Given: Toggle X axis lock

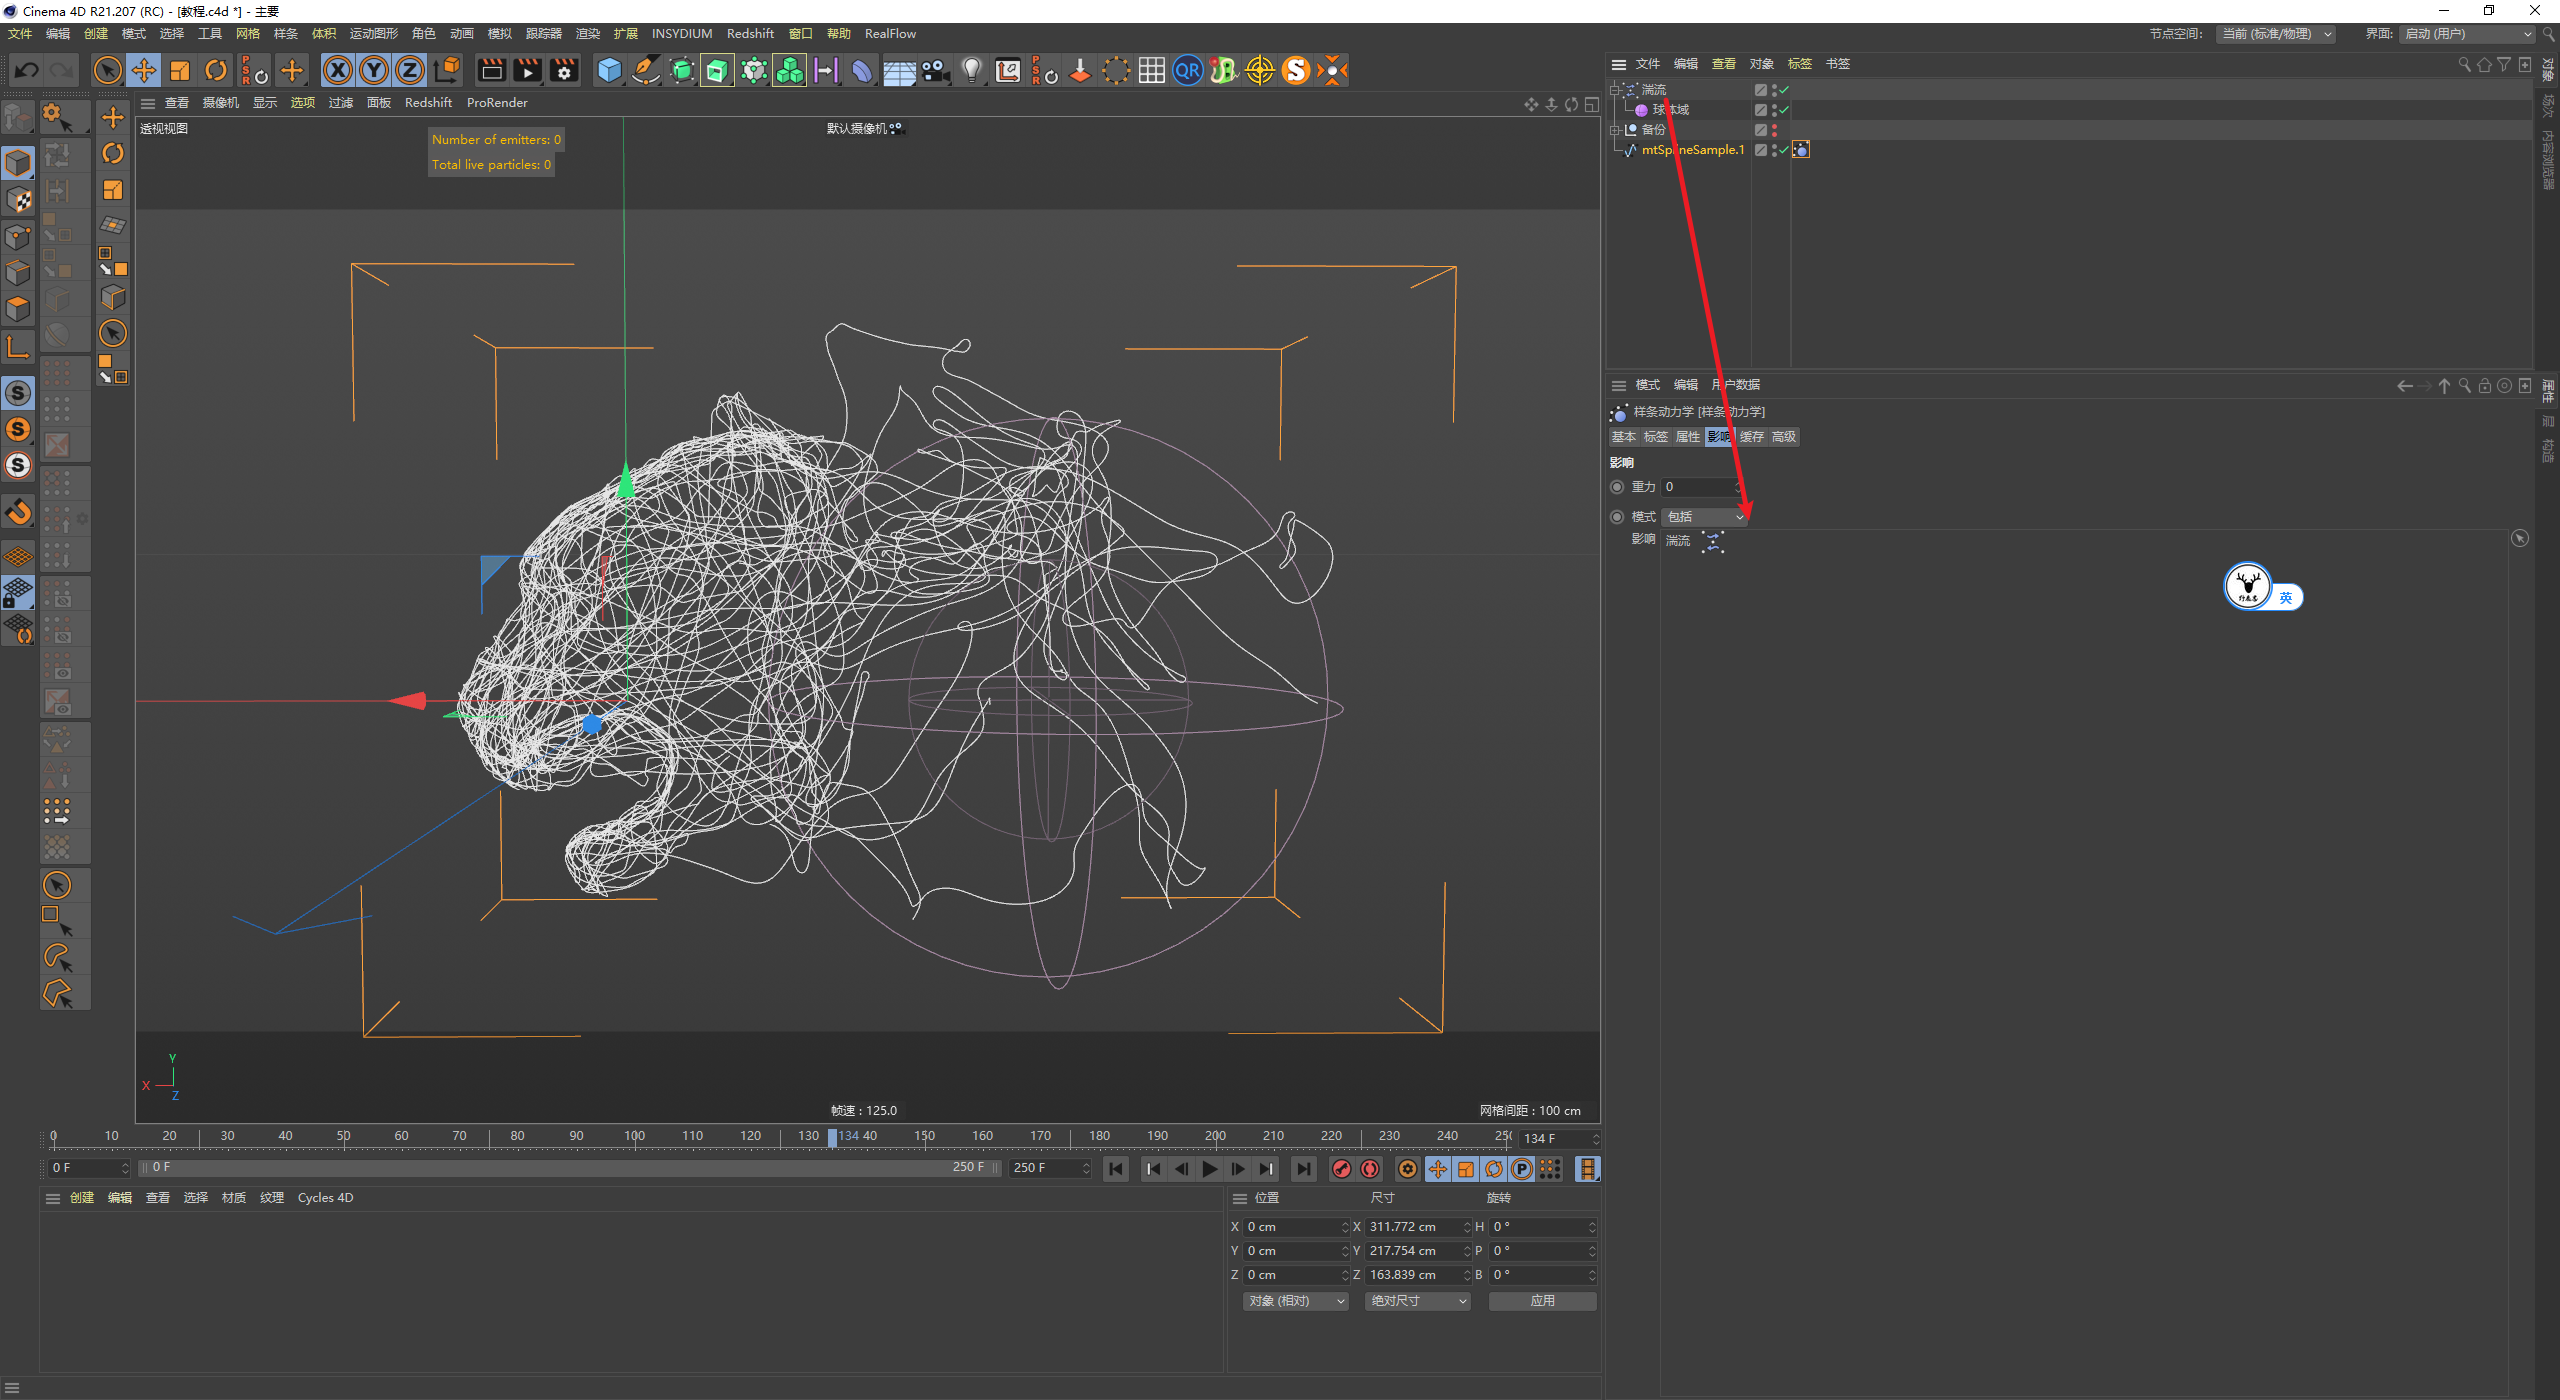Looking at the screenshot, I should [338, 70].
